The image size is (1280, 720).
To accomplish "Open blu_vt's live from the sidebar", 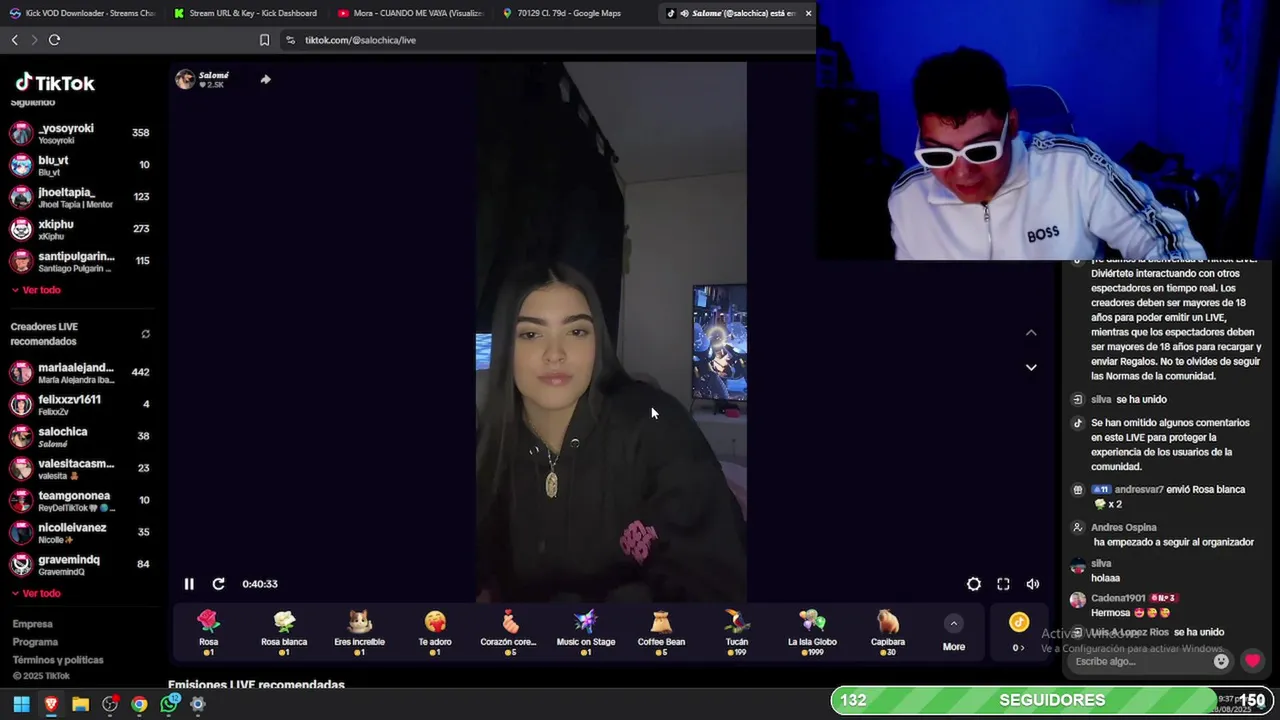I will pos(80,165).
